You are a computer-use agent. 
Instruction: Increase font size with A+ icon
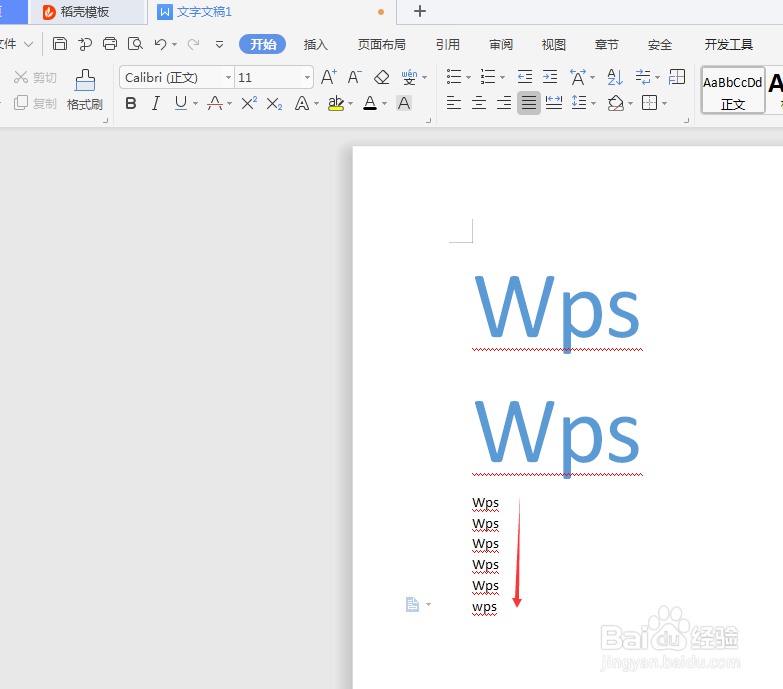(x=329, y=77)
